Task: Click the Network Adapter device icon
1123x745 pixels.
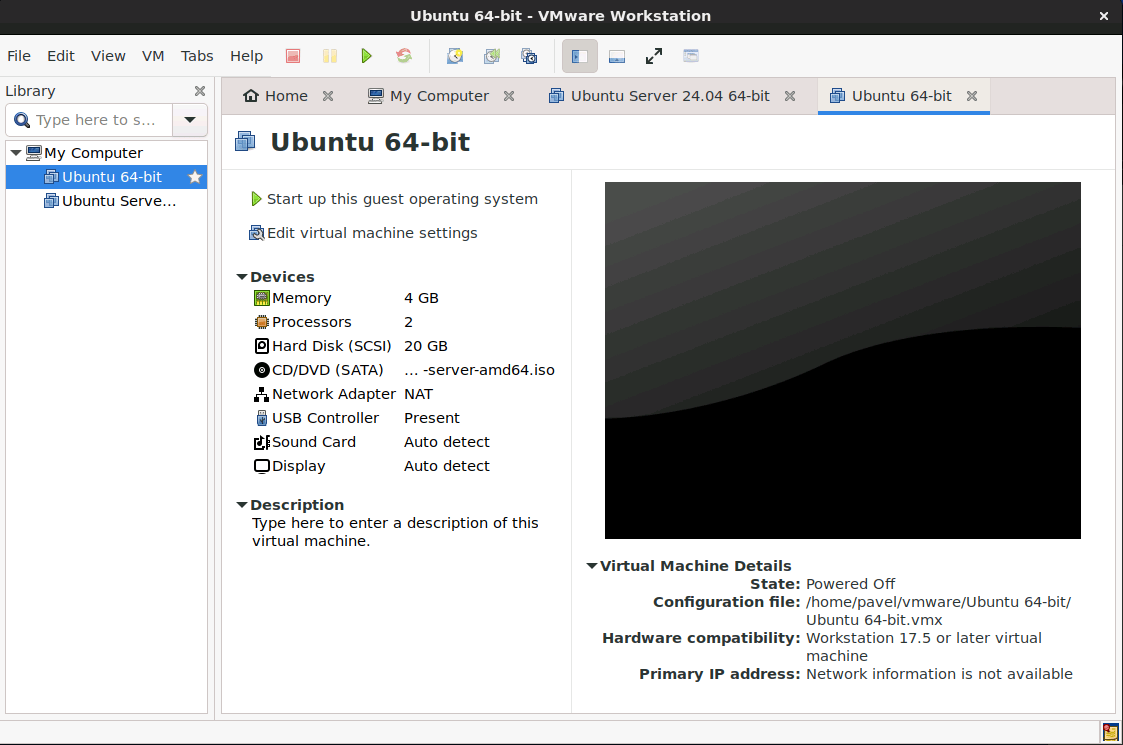Action: click(x=262, y=394)
